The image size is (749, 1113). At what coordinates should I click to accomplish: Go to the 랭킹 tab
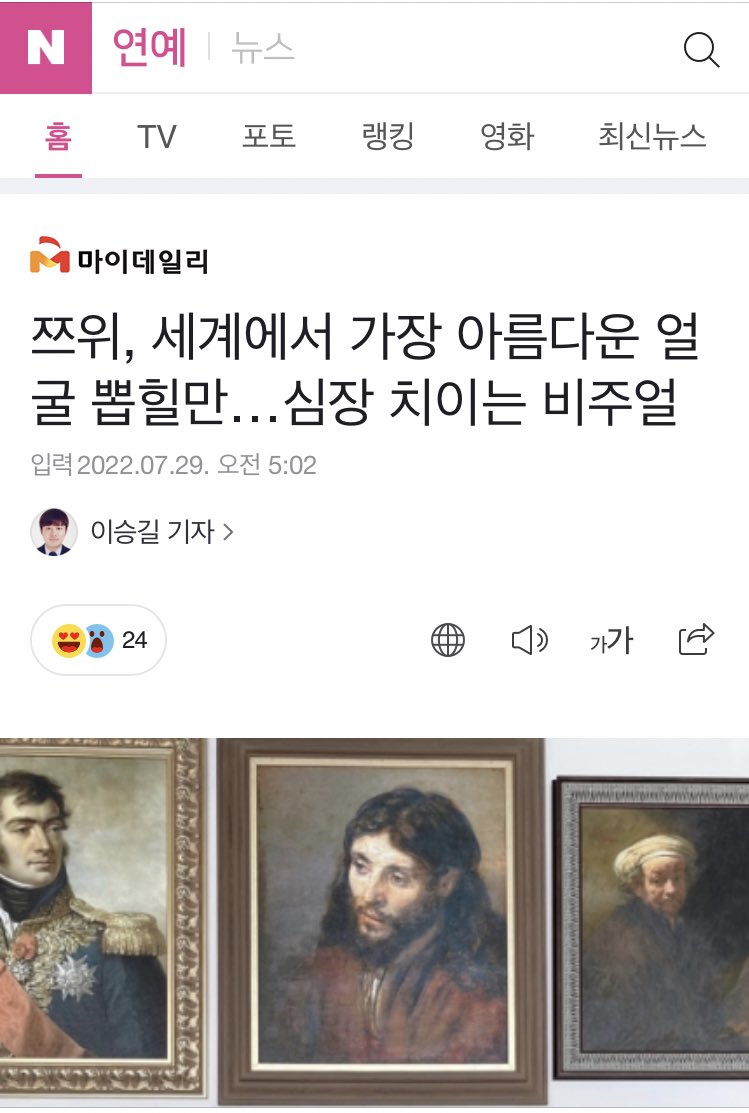388,136
